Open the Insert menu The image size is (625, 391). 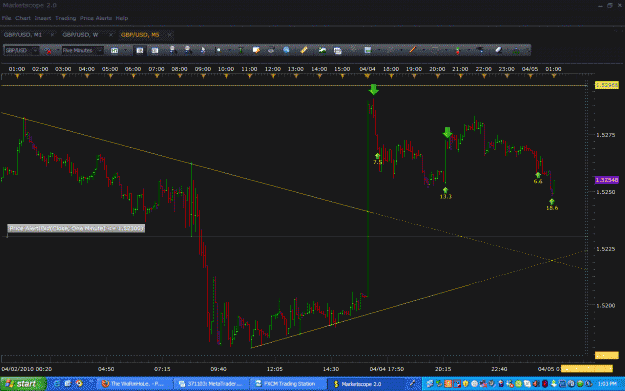[x=43, y=18]
